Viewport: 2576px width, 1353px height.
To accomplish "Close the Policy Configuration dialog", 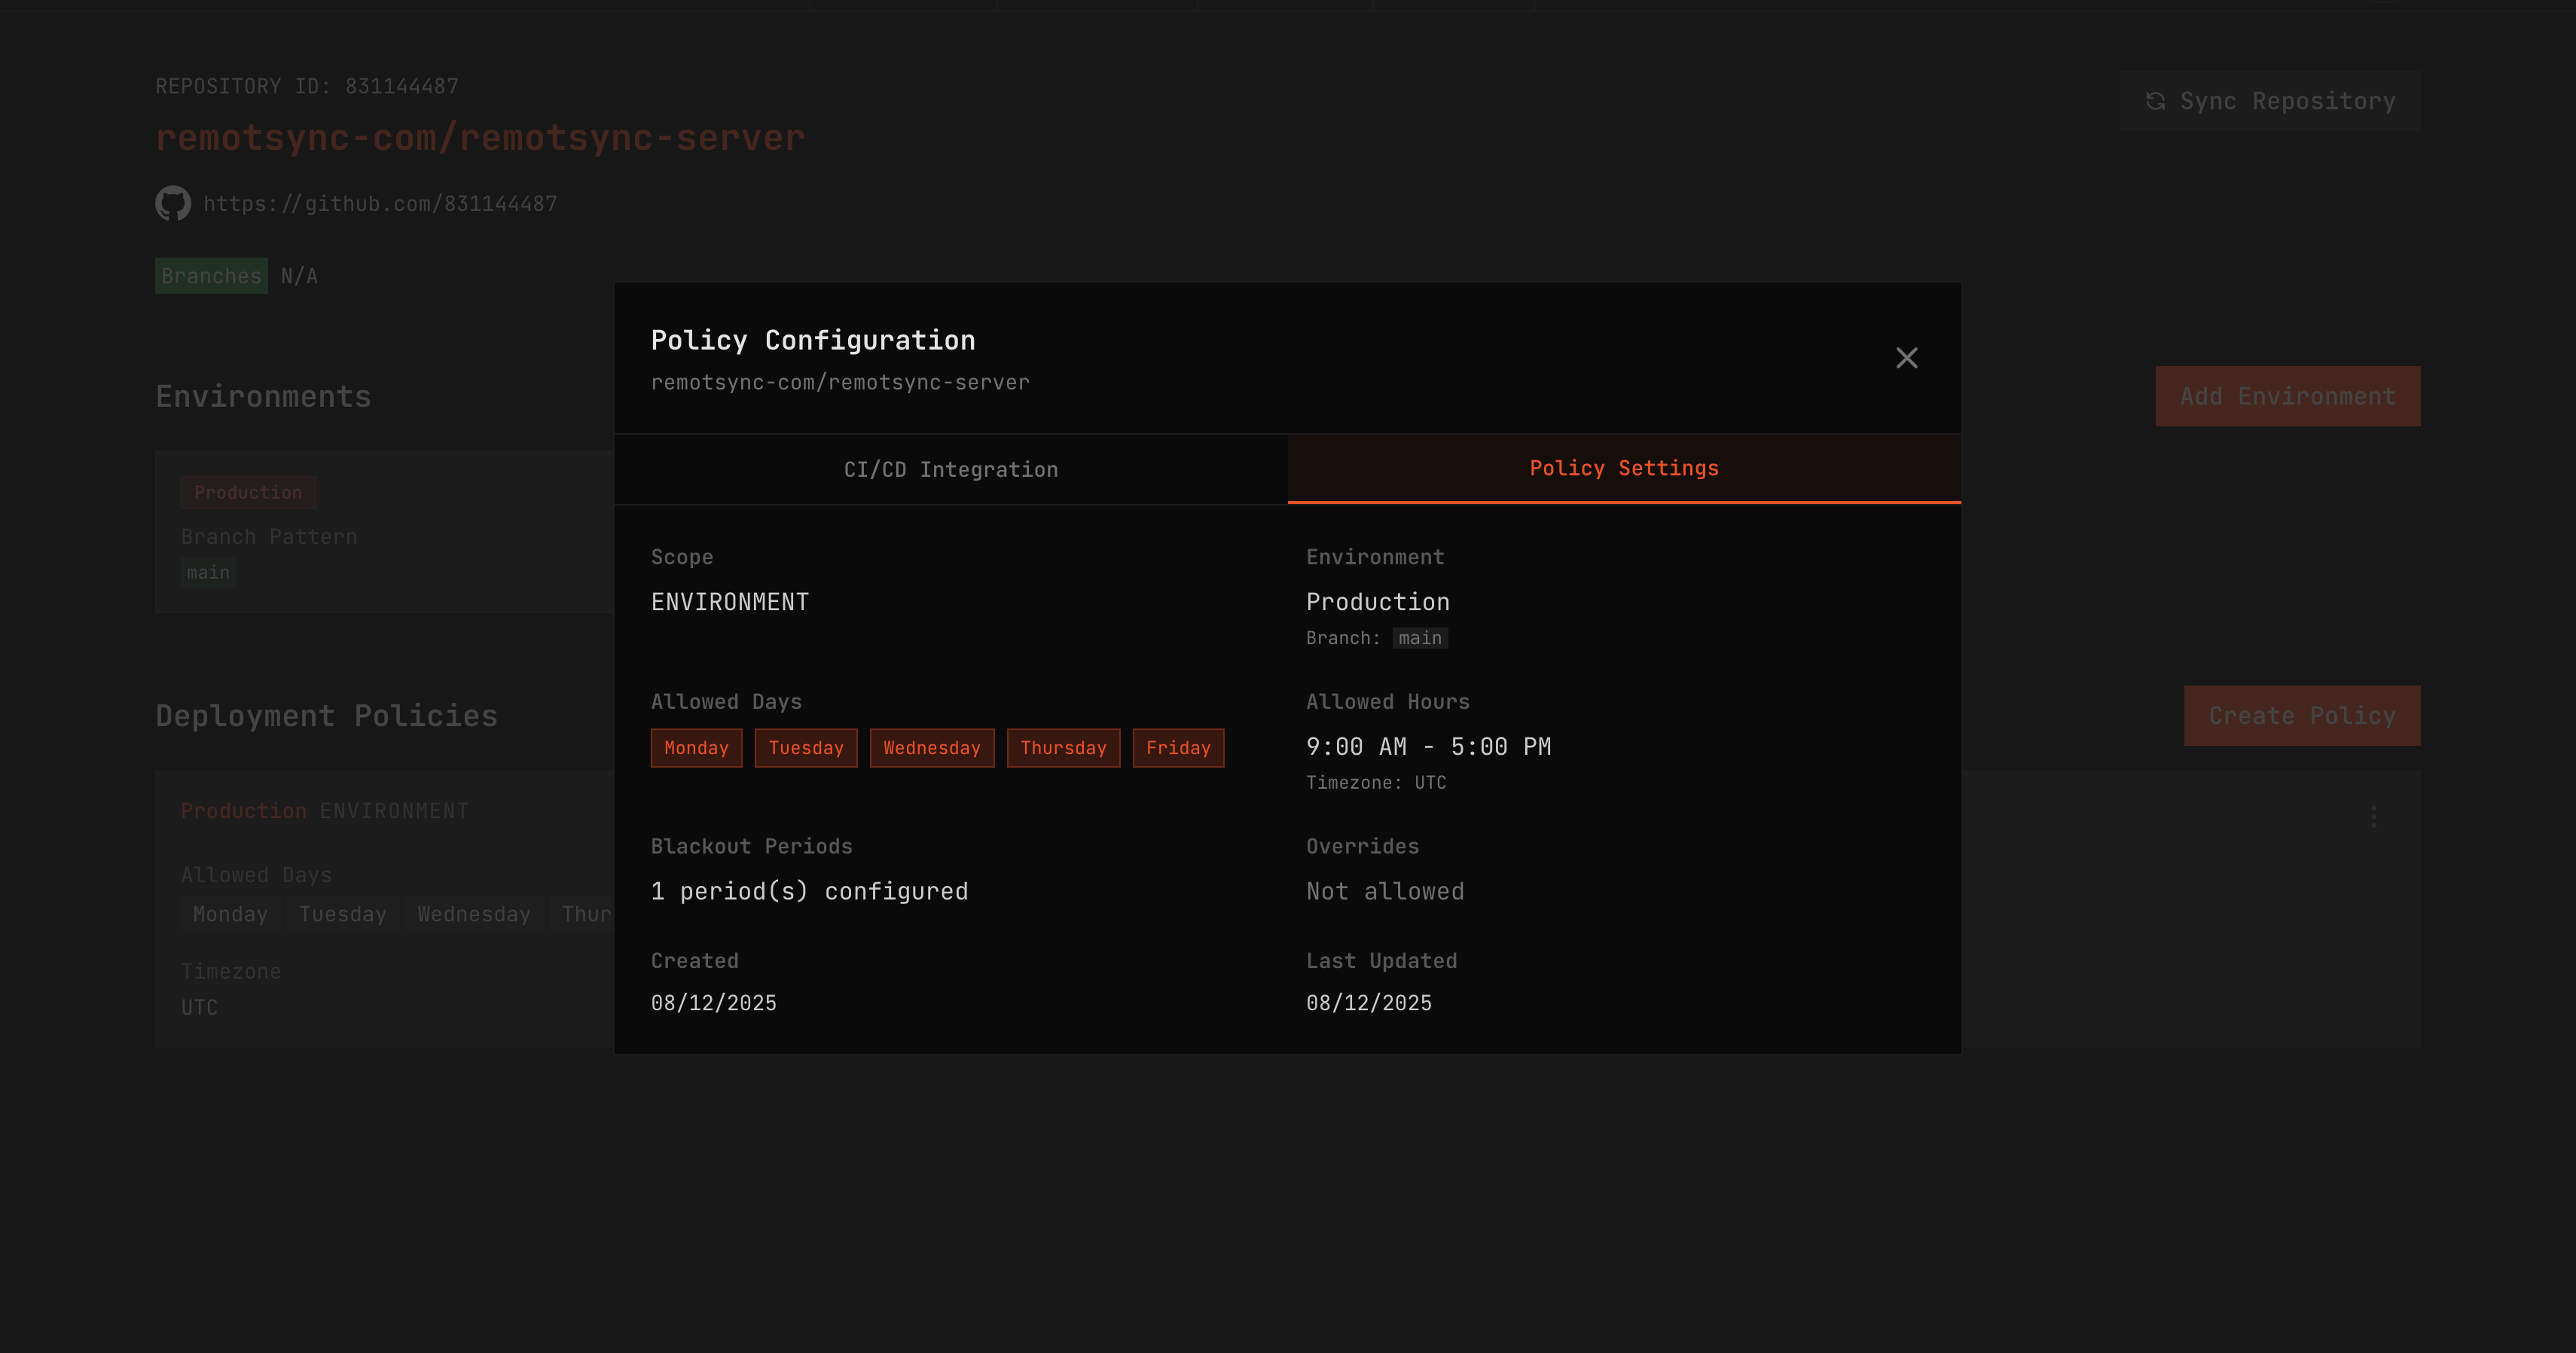I will (1906, 358).
